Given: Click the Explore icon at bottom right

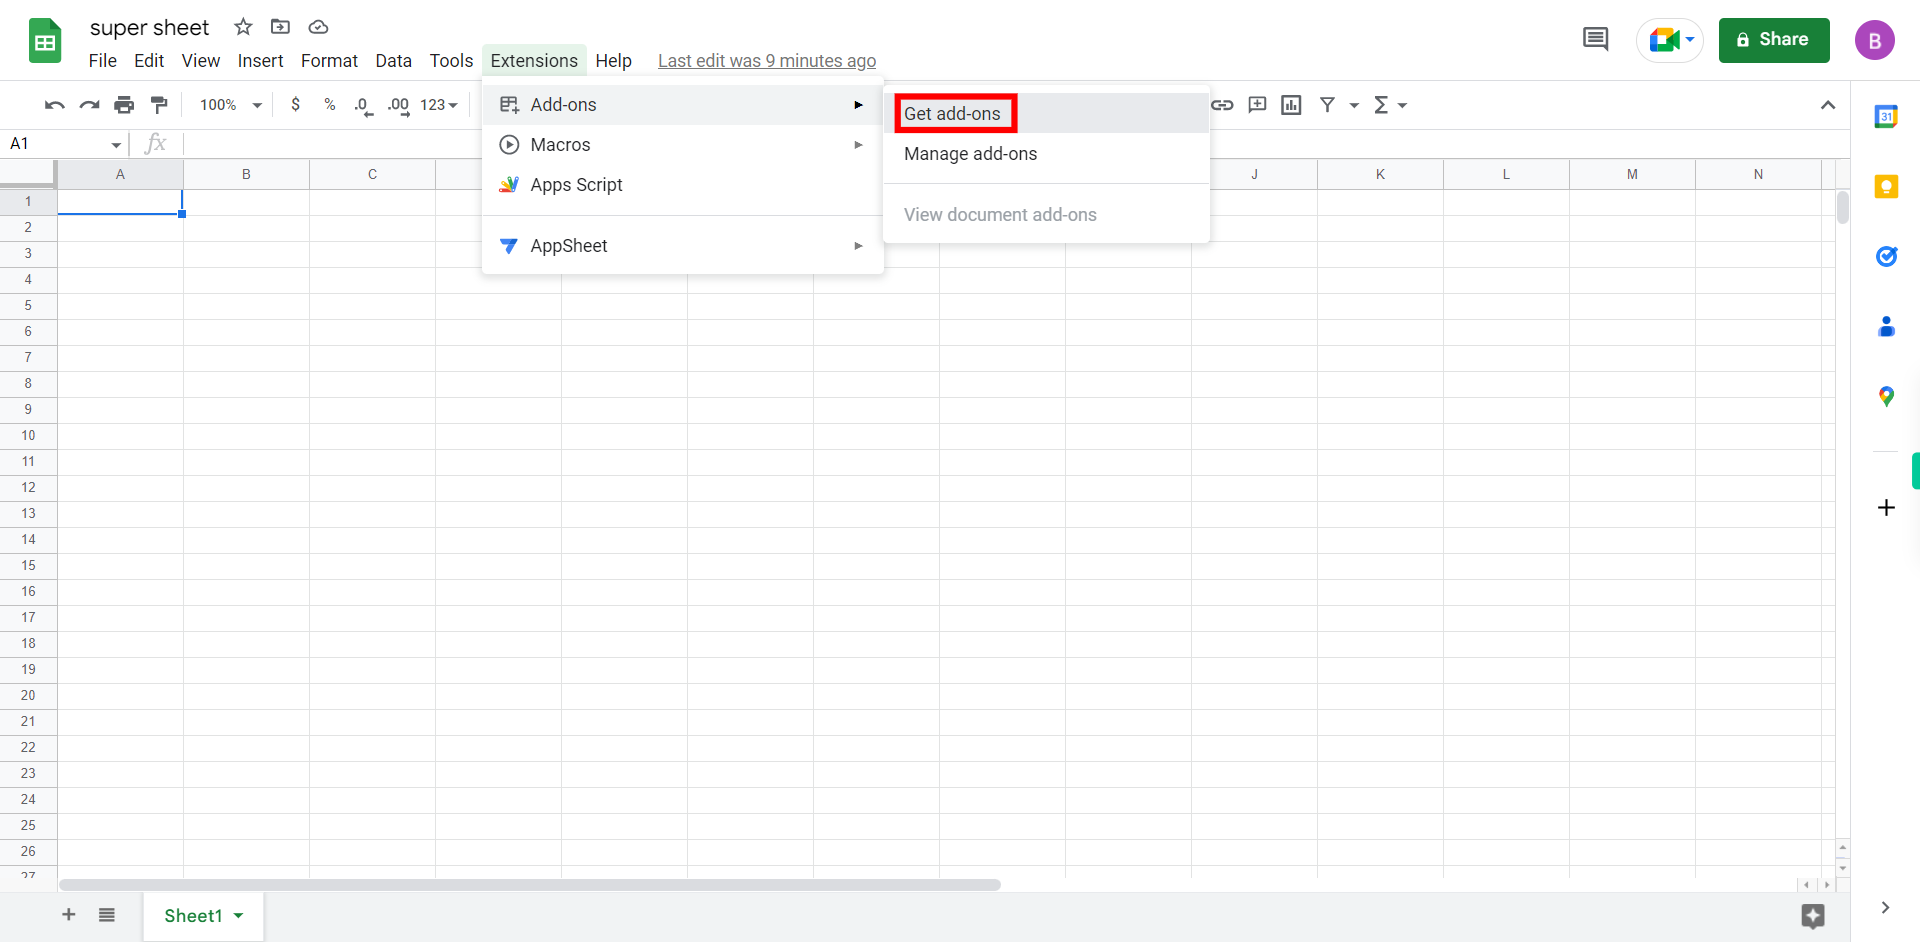Looking at the screenshot, I should 1813,916.
